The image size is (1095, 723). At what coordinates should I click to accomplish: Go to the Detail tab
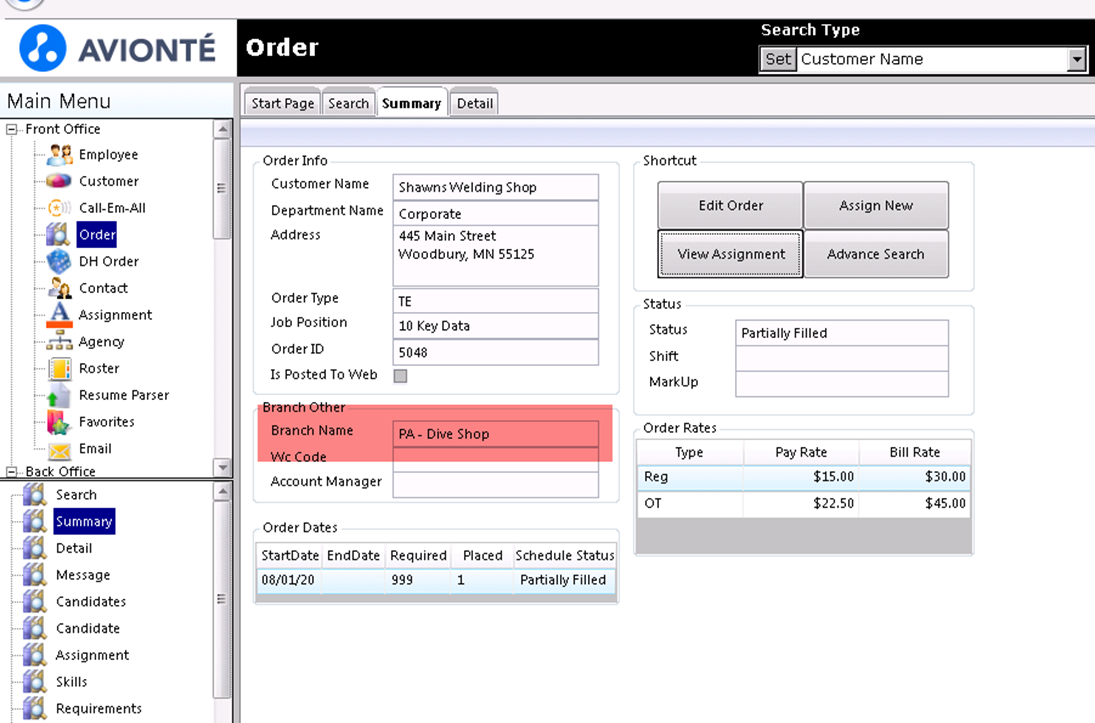(475, 103)
